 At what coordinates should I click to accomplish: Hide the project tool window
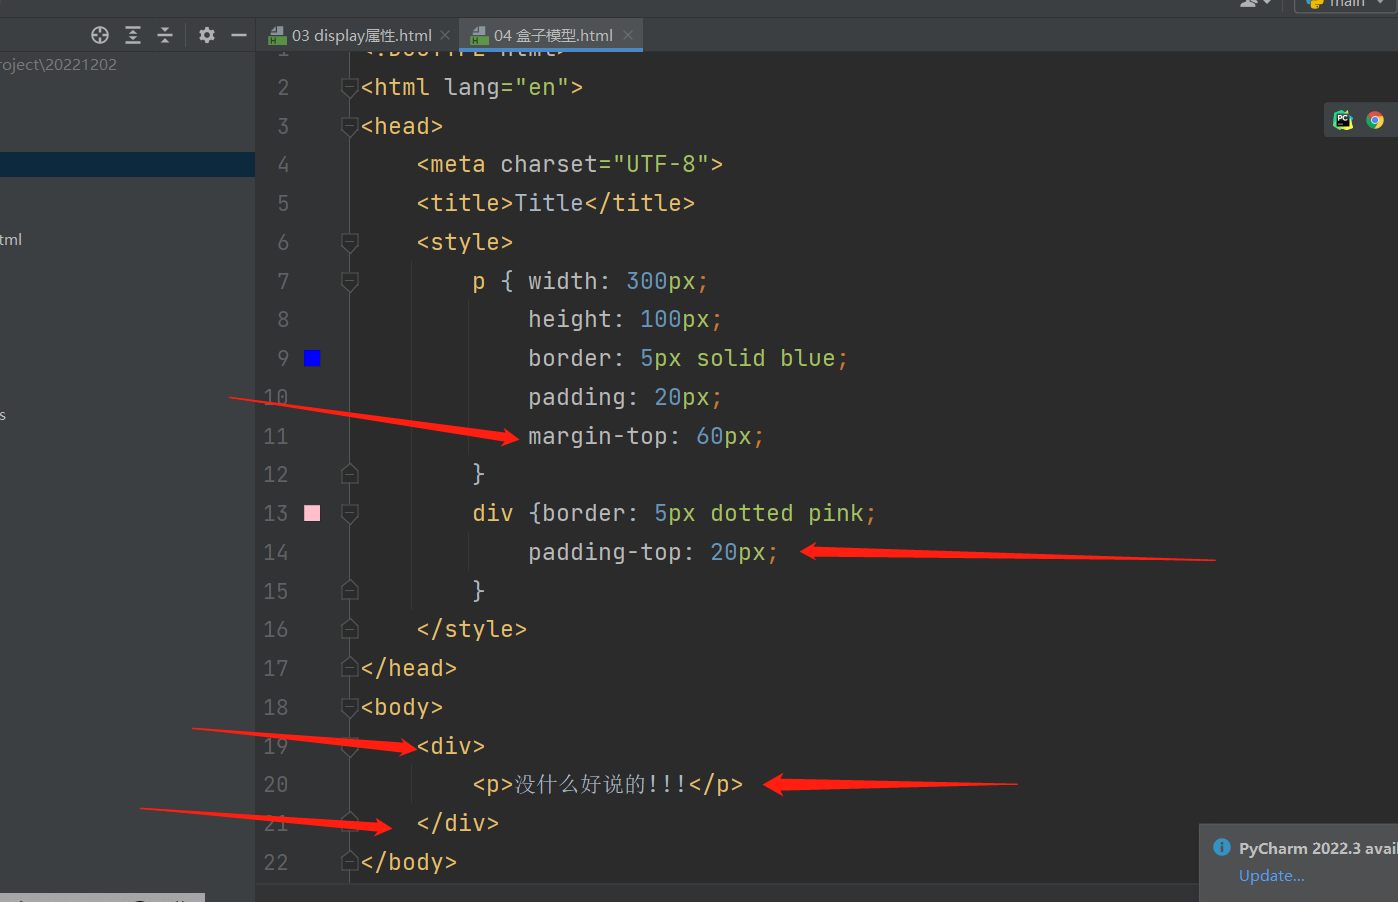239,35
